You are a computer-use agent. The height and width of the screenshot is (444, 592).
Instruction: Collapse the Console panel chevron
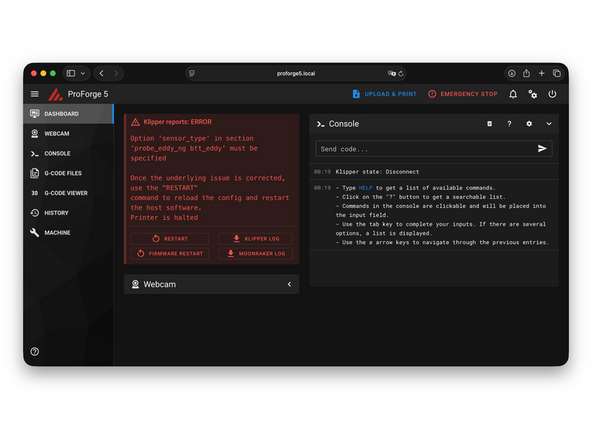[549, 123]
